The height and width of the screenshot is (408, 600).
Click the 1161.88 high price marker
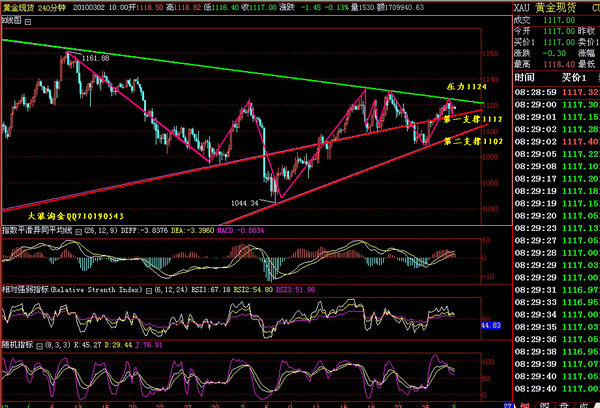point(95,58)
